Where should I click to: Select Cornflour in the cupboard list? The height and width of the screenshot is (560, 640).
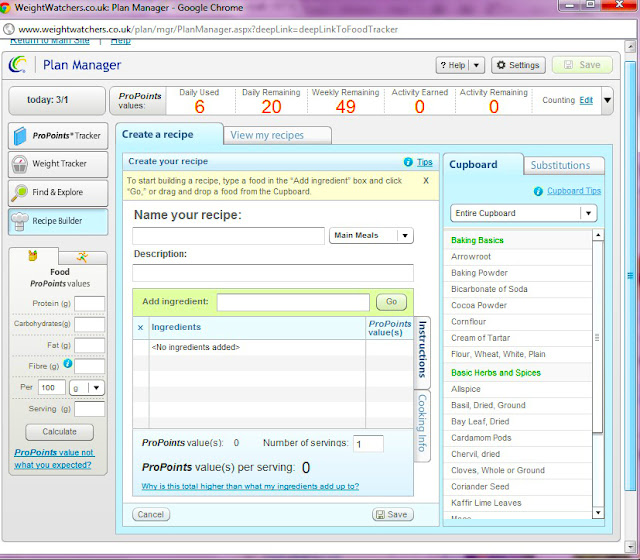click(x=517, y=322)
